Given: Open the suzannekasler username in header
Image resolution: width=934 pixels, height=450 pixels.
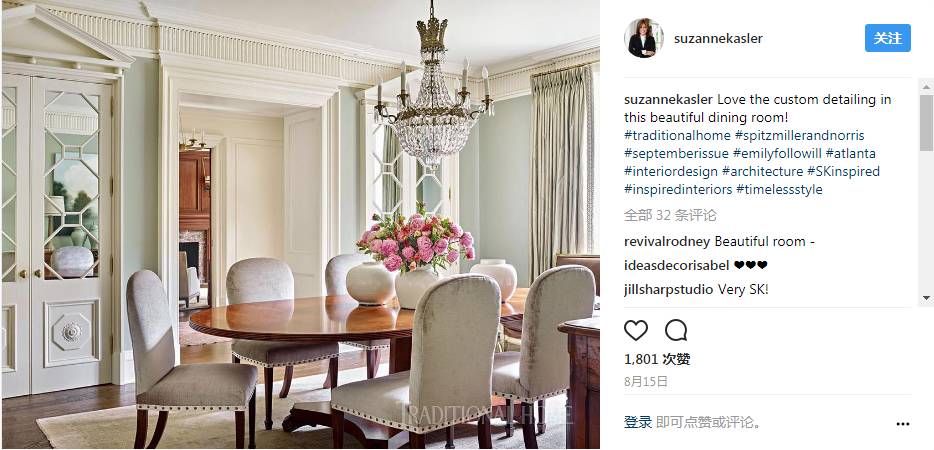Looking at the screenshot, I should tap(718, 39).
